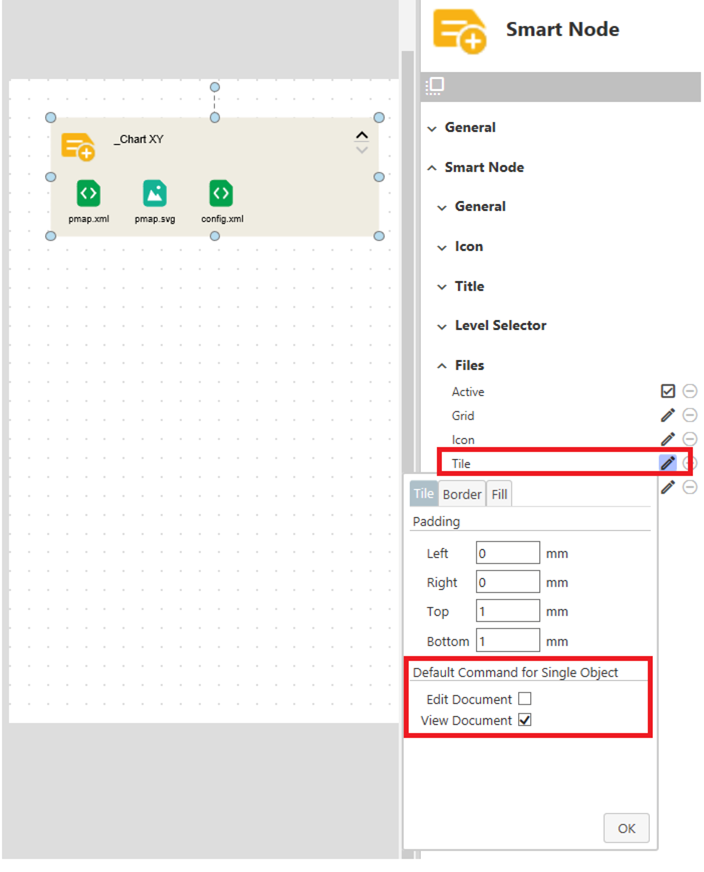The width and height of the screenshot is (704, 872).
Task: Click the pmap.xml file icon
Action: coord(88,193)
